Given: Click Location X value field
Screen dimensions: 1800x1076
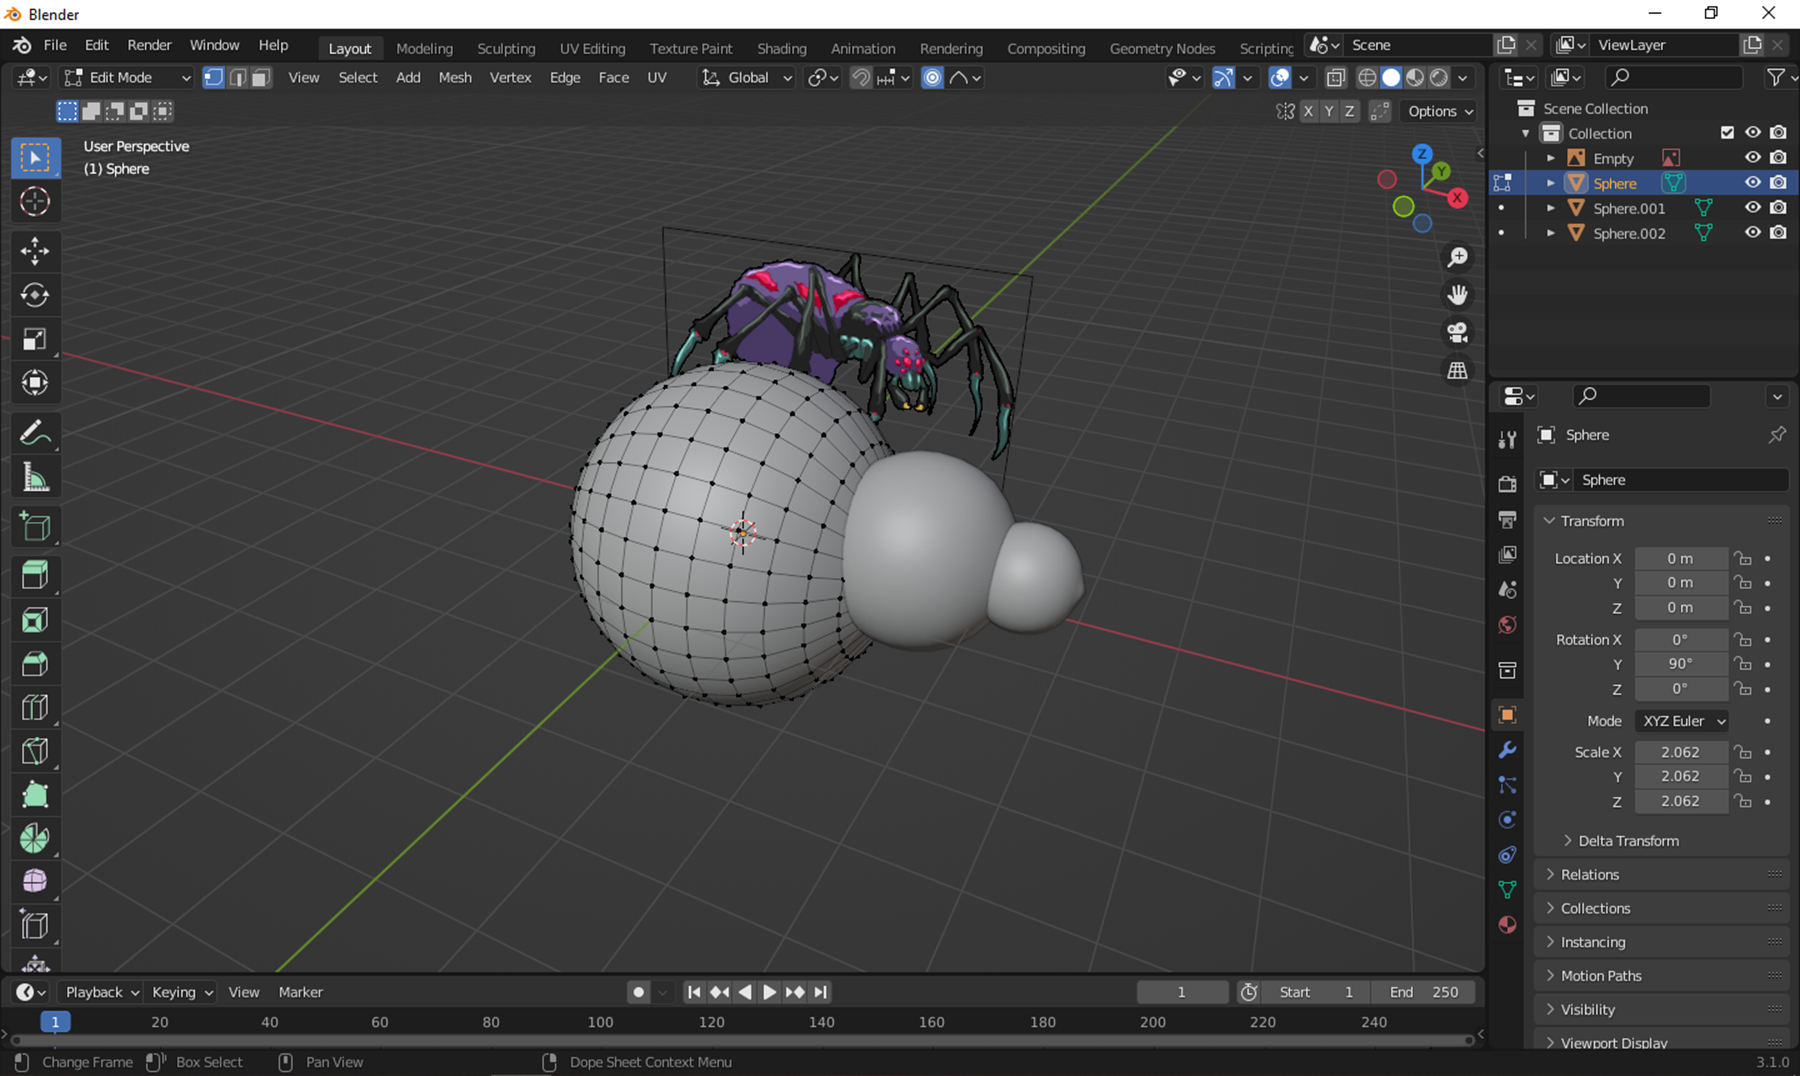Looking at the screenshot, I should coord(1680,559).
